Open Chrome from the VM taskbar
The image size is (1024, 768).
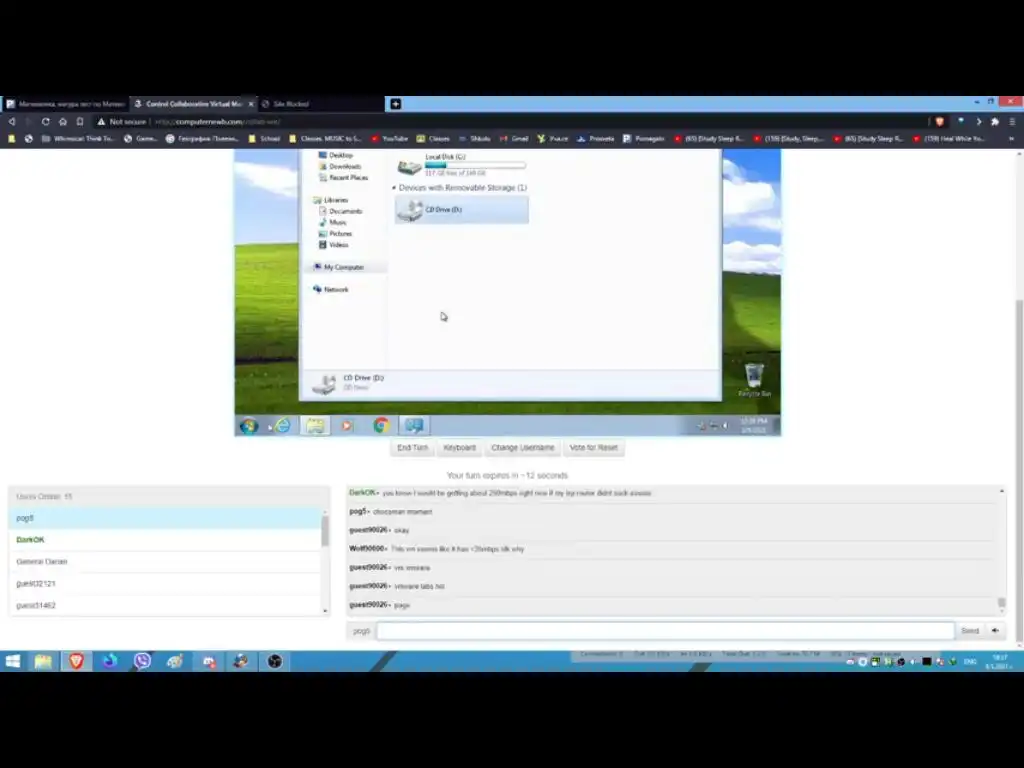click(381, 426)
